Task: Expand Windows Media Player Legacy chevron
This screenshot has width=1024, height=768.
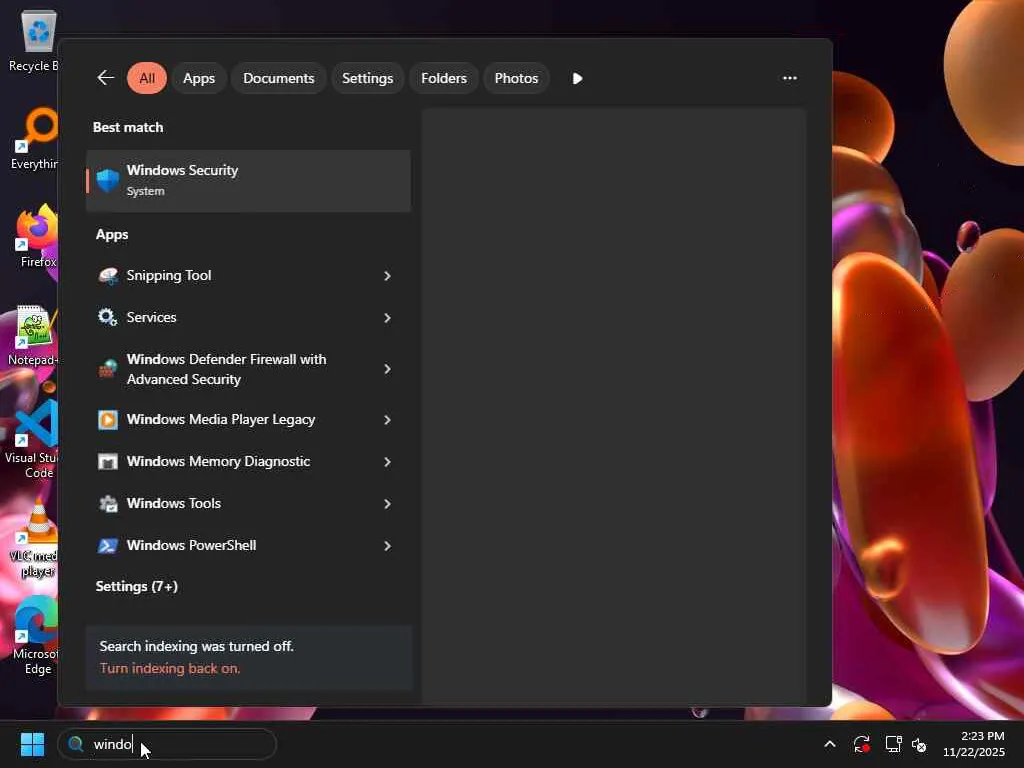Action: (387, 420)
